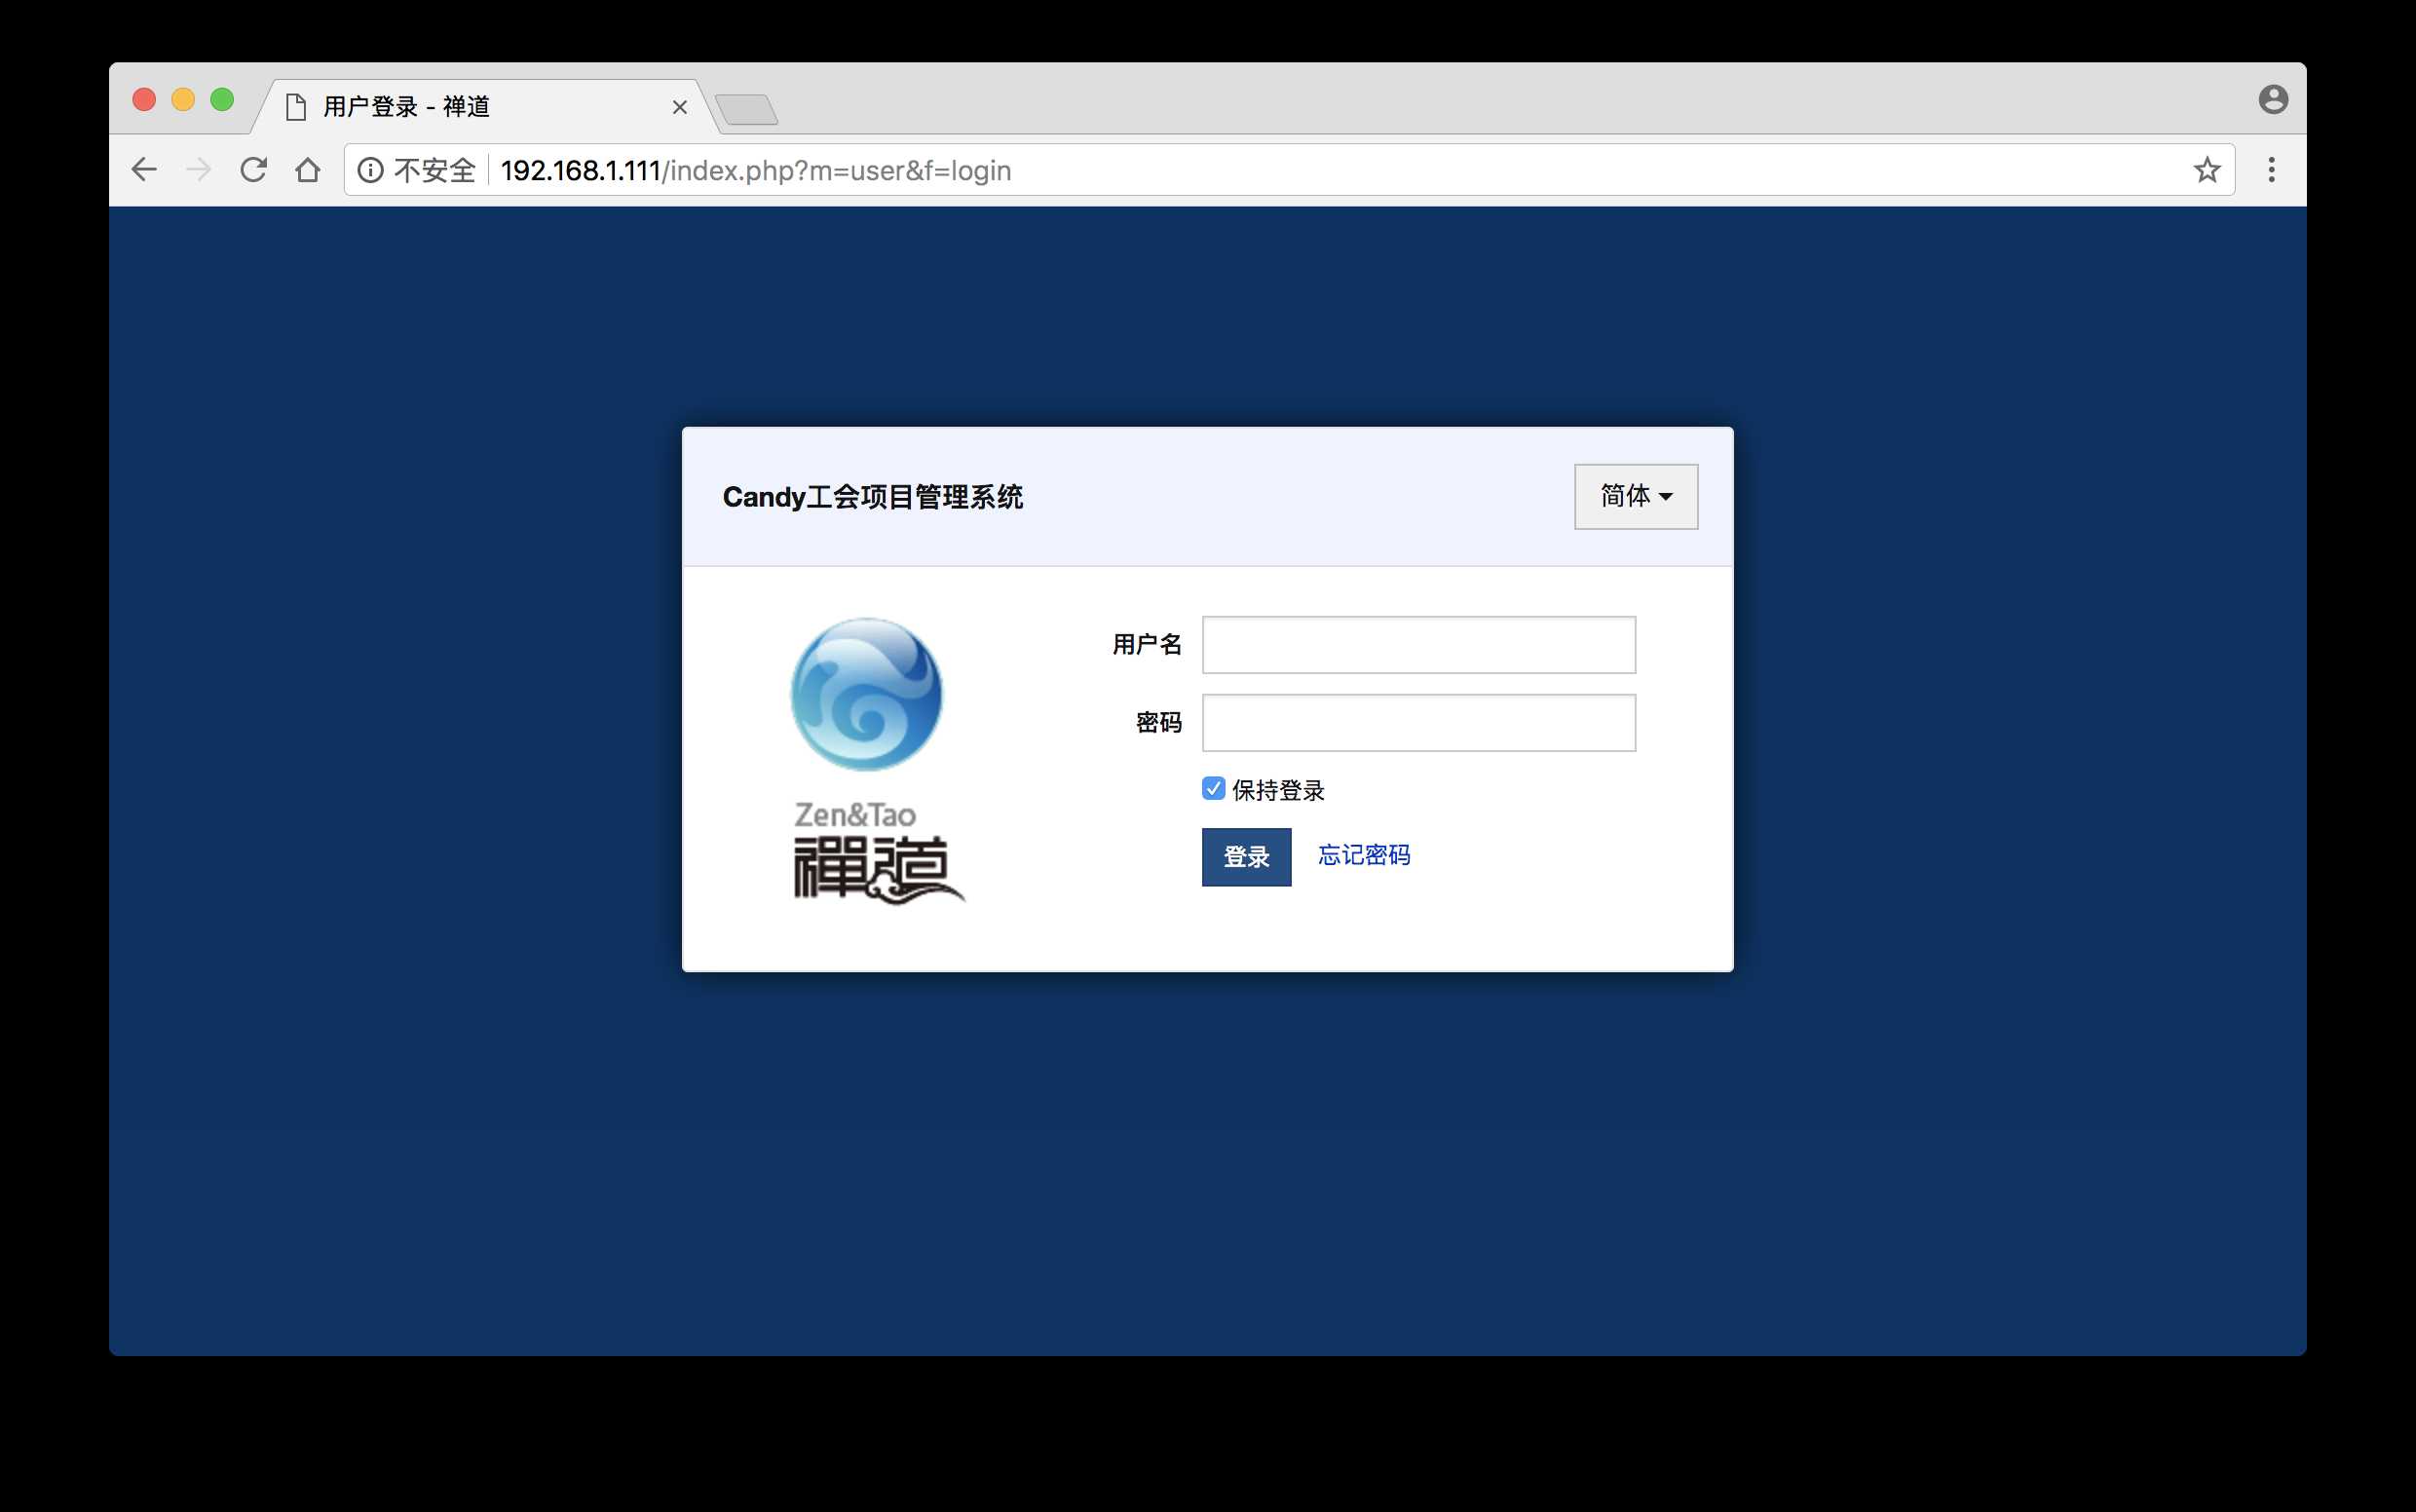
Task: Go back with the browser back arrow
Action: (x=144, y=170)
